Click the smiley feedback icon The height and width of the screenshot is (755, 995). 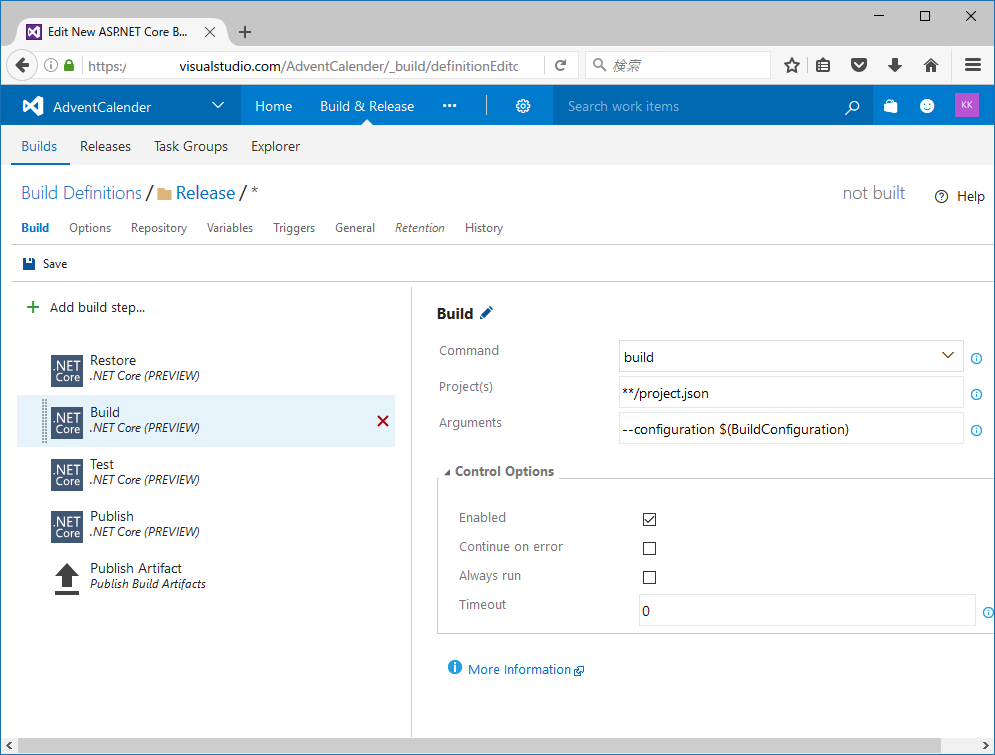coord(927,106)
